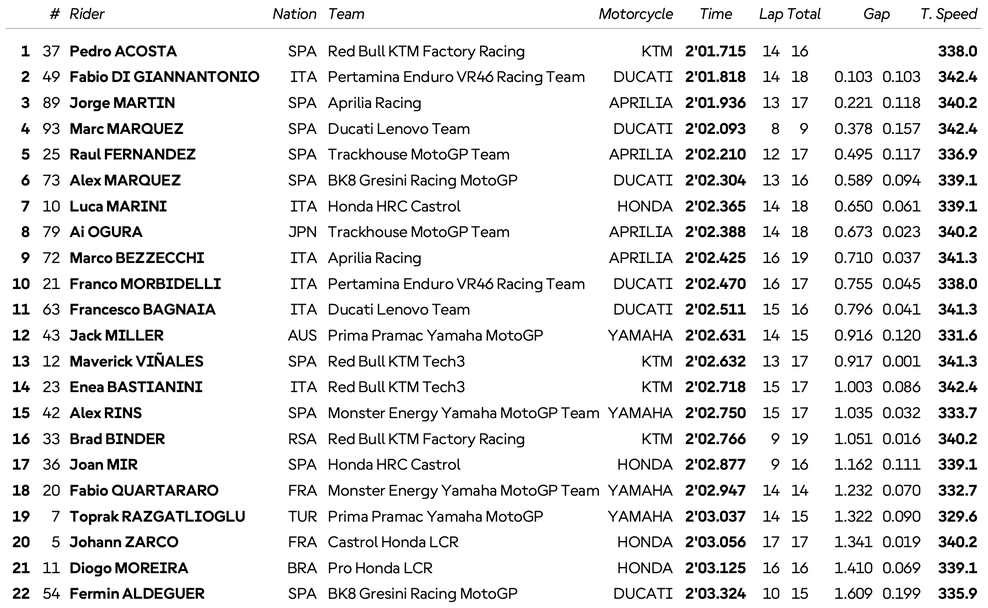Click Fabio QUARTARARO's time 2'02.947
988x608 pixels.
click(716, 491)
